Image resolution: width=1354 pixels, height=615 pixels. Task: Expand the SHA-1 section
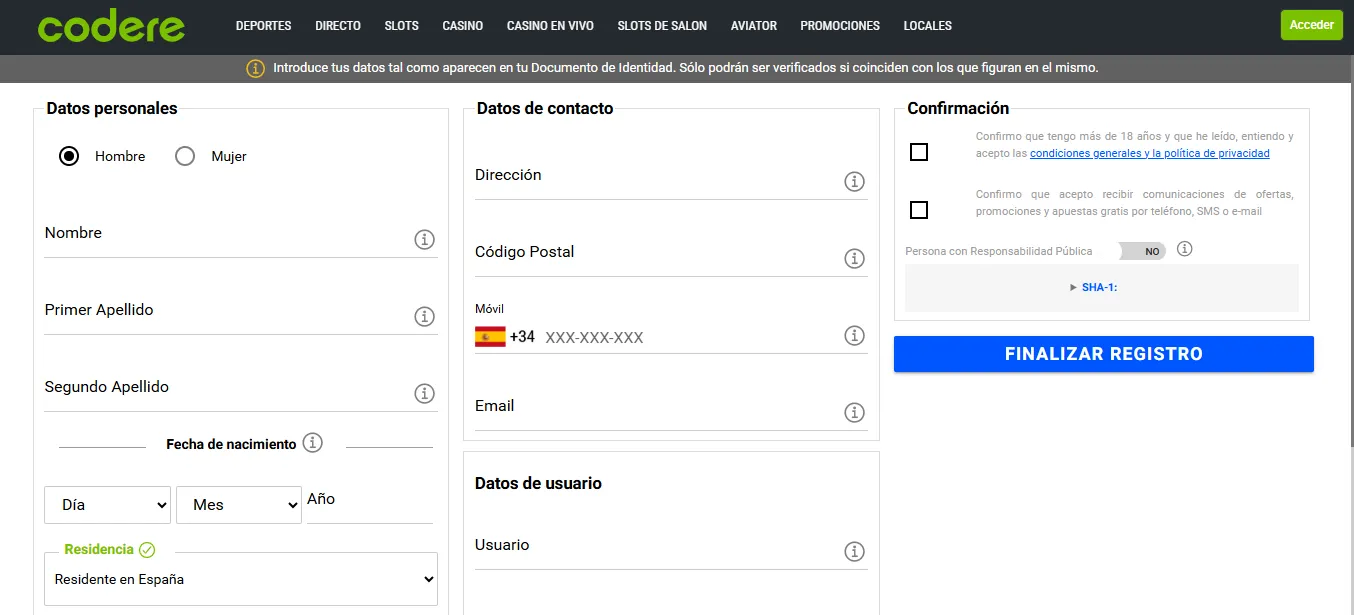1101,288
